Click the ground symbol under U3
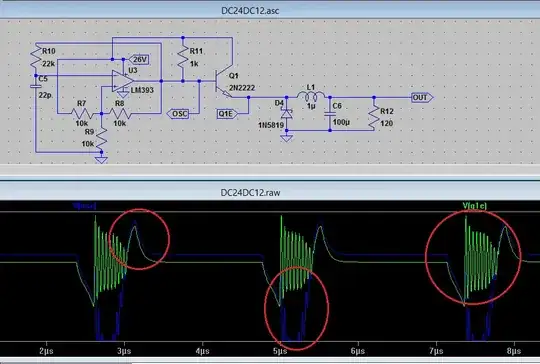The image size is (540, 364). (123, 95)
